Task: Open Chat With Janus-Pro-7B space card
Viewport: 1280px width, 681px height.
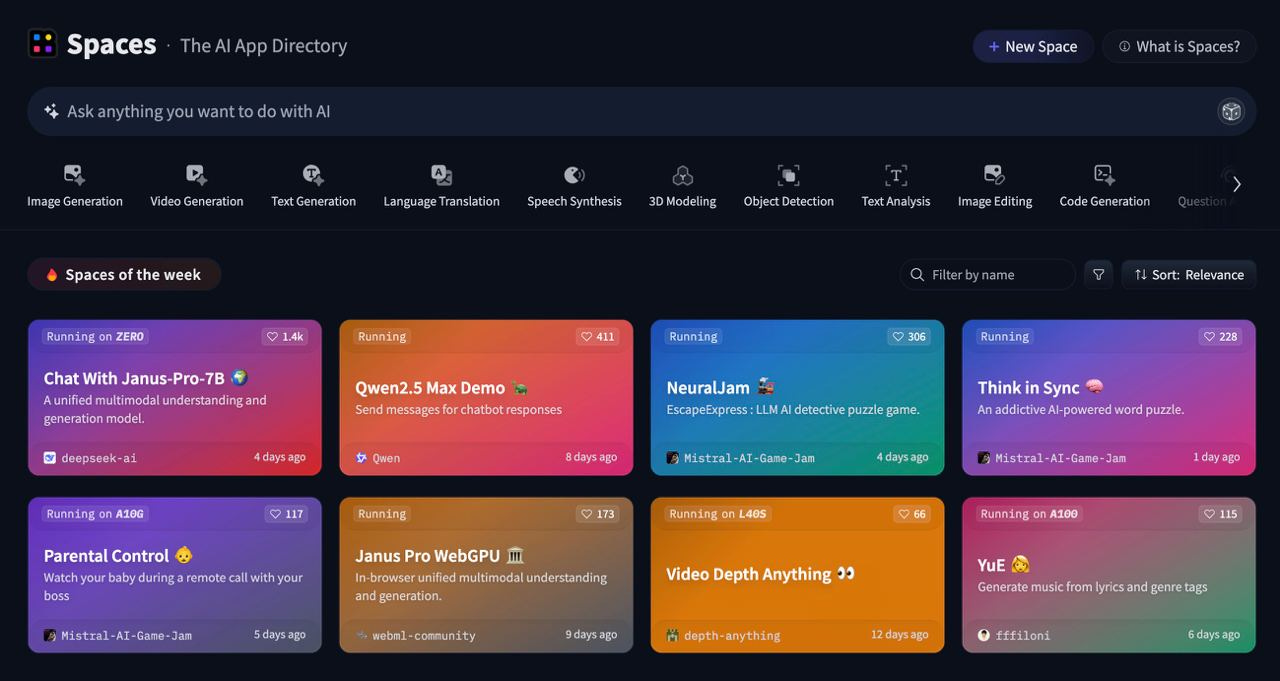Action: [175, 397]
